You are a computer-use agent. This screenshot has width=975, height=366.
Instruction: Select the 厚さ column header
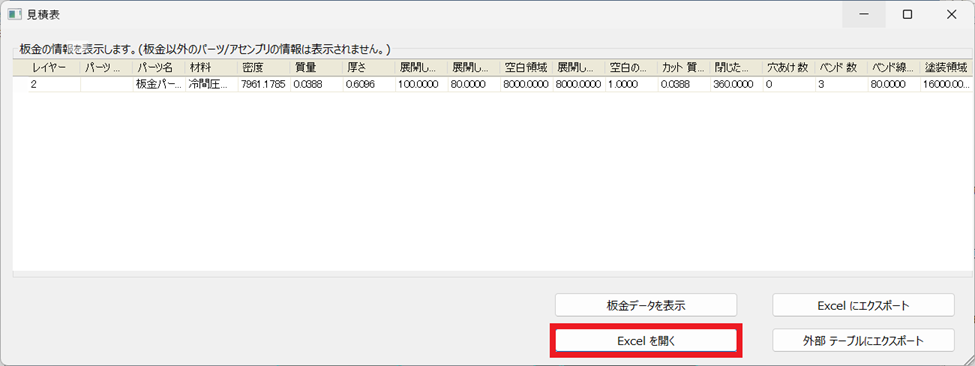(x=369, y=68)
